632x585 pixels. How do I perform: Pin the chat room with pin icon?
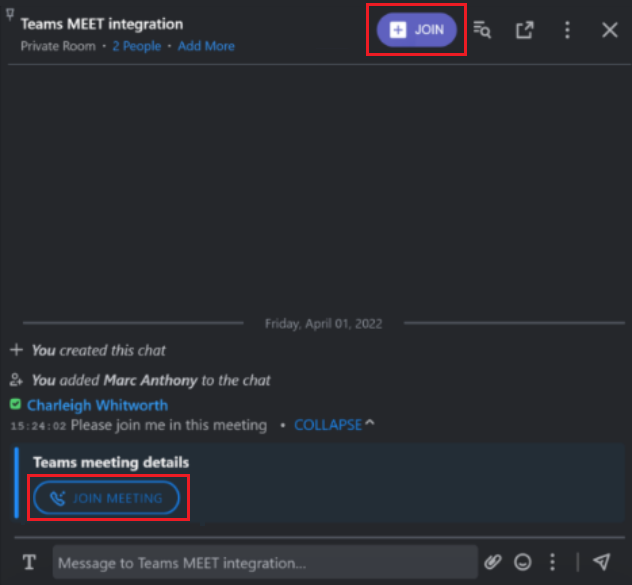tap(10, 15)
